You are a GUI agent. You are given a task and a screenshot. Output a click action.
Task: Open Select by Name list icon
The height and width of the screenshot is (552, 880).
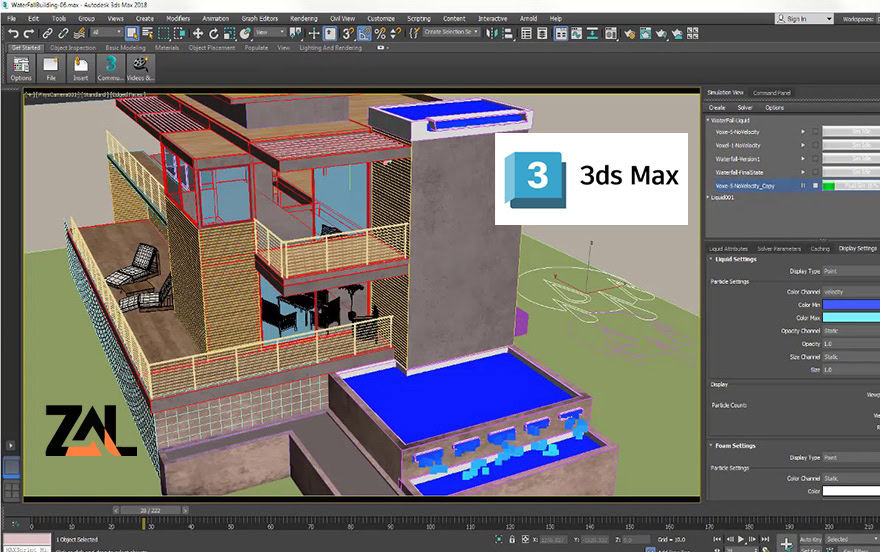tap(148, 34)
